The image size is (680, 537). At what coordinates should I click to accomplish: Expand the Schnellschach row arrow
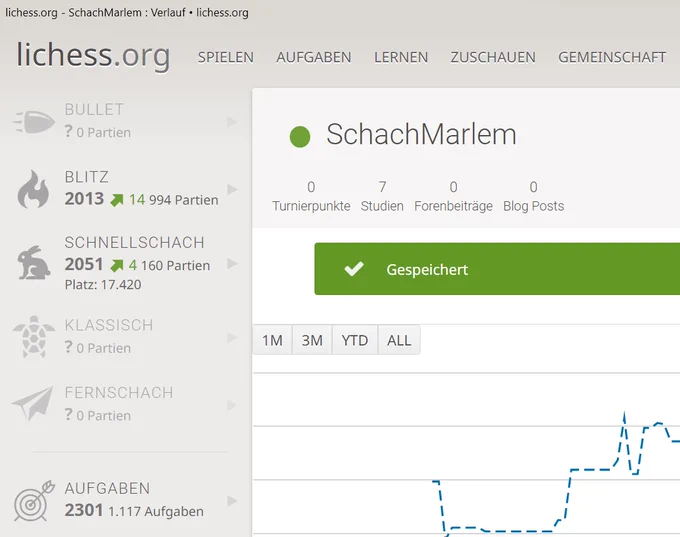click(232, 264)
